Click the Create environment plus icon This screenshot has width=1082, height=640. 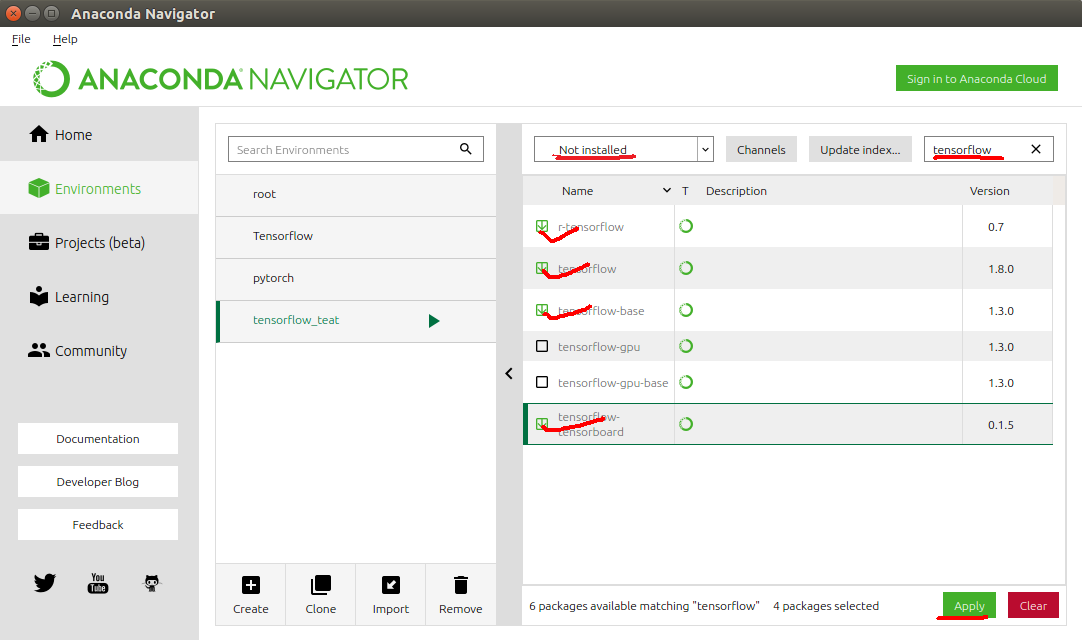(x=250, y=585)
